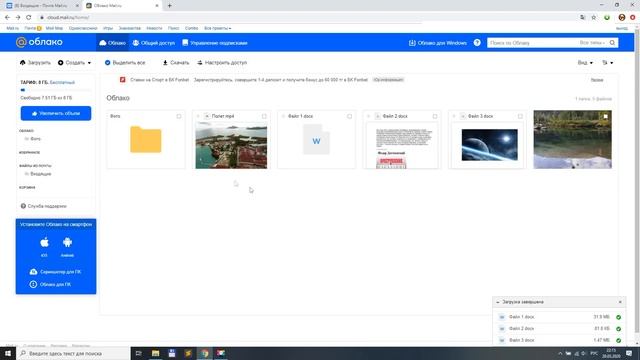Reload the page with the refresh icon
This screenshot has width=640, height=360.
point(29,17)
